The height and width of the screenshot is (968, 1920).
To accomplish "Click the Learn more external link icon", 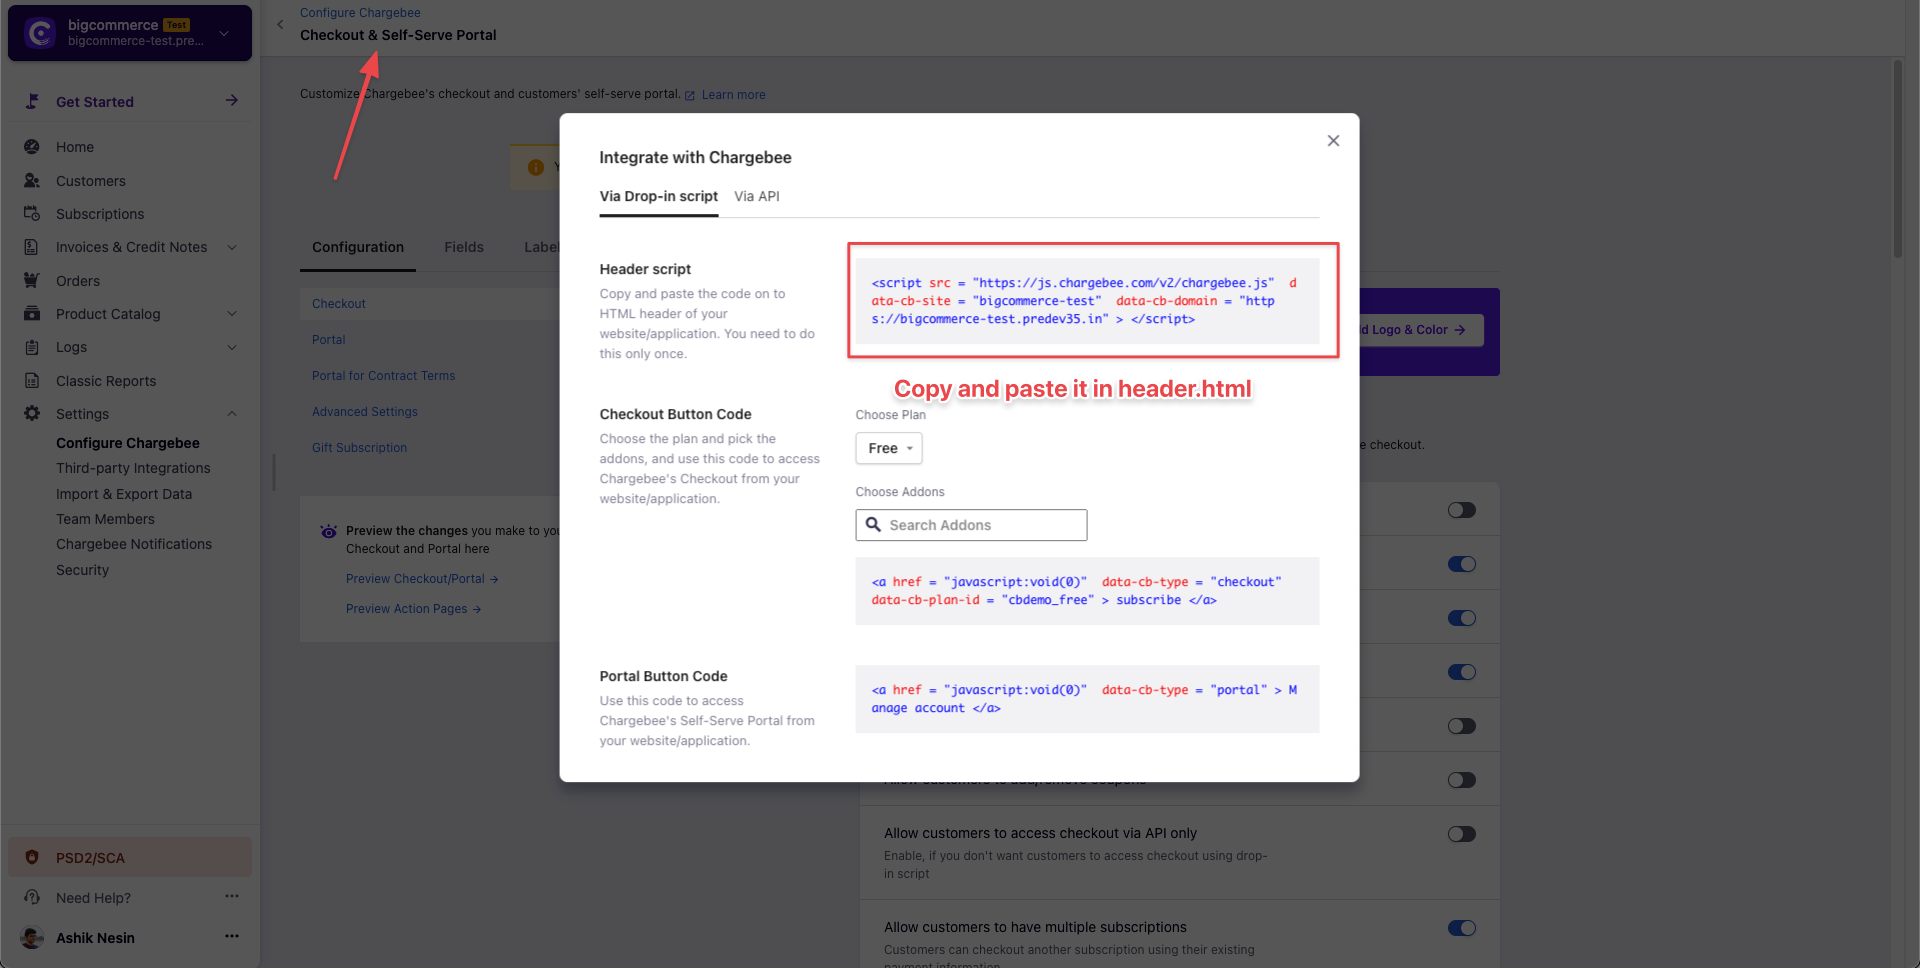I will pyautogui.click(x=690, y=96).
